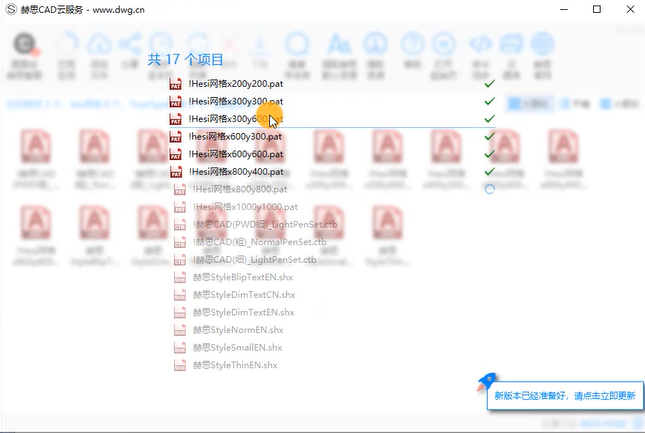Select the file 赫思StyleThinEN.shx

click(235, 365)
